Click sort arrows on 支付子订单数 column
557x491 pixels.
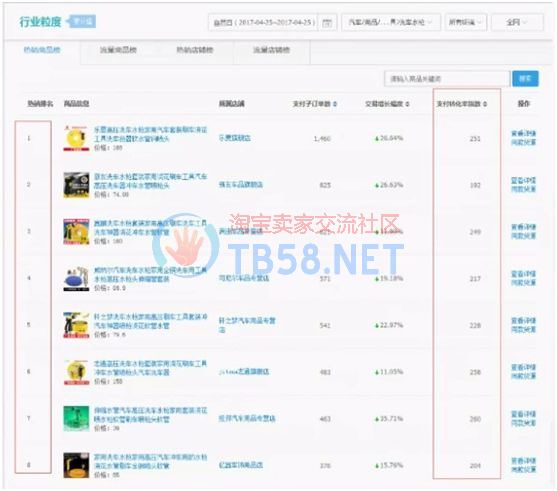[x=335, y=104]
